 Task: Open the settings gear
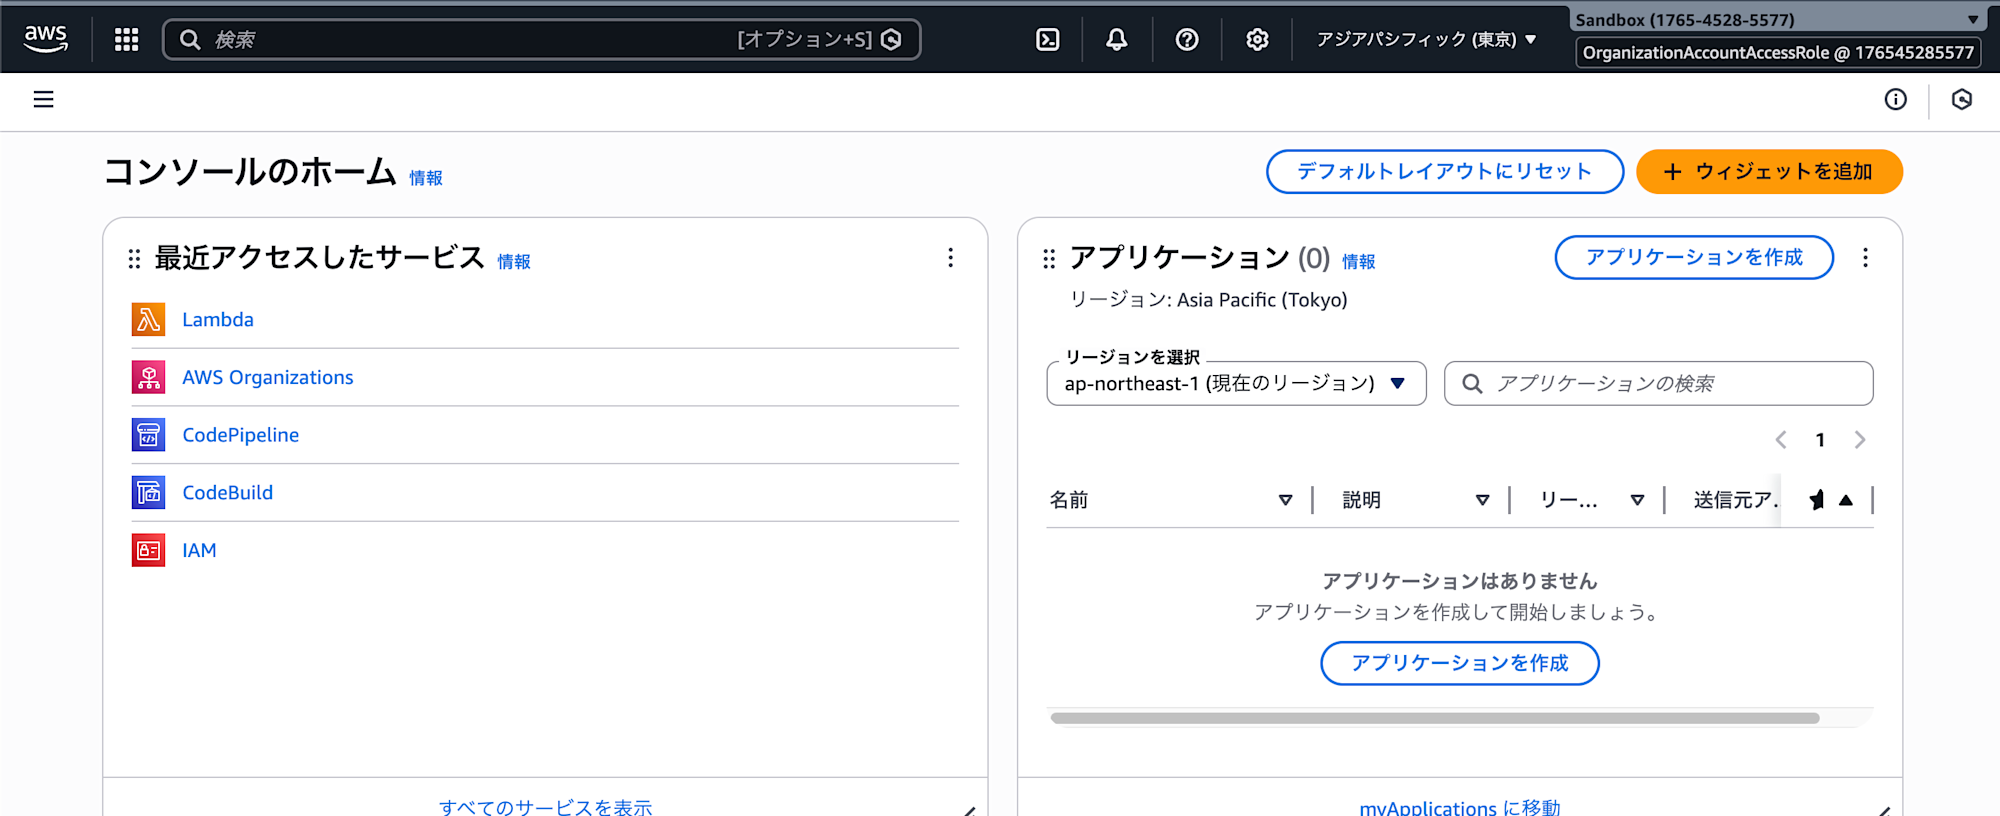(x=1257, y=39)
